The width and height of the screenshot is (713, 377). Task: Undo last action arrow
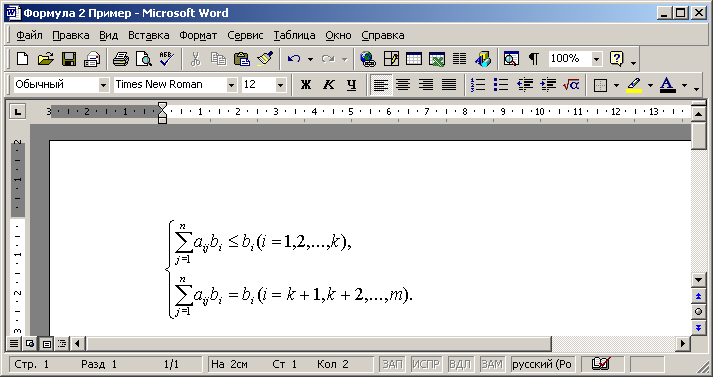tap(294, 59)
